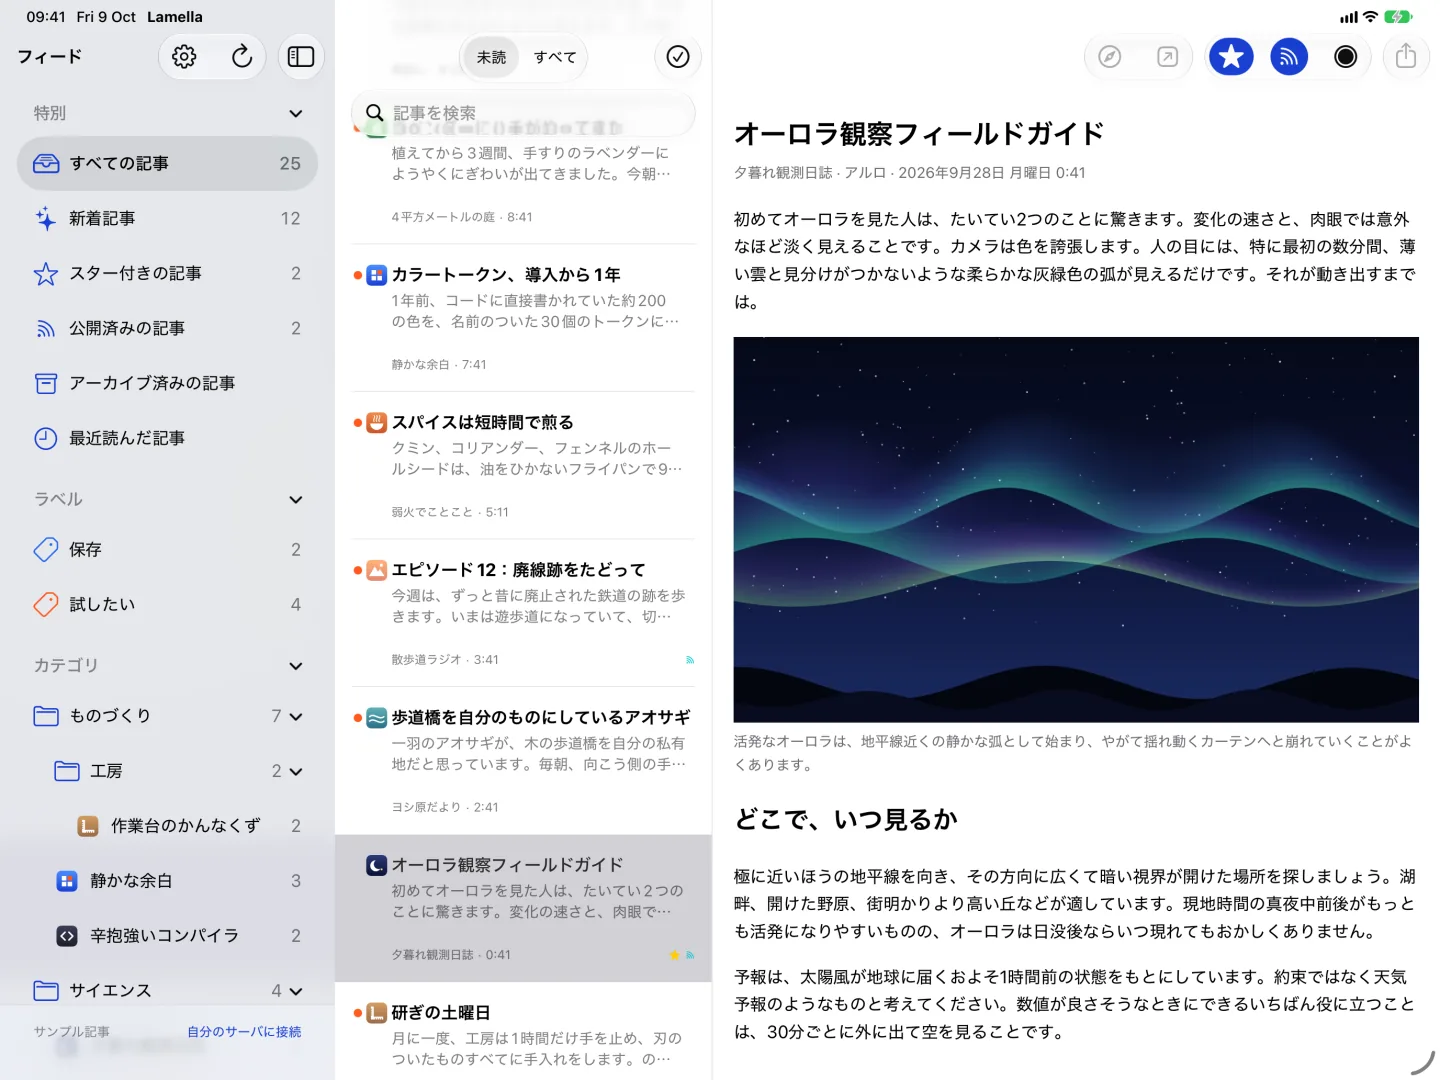Collapse the ものづくり folder chevron
Image resolution: width=1440 pixels, height=1080 pixels.
(x=296, y=716)
